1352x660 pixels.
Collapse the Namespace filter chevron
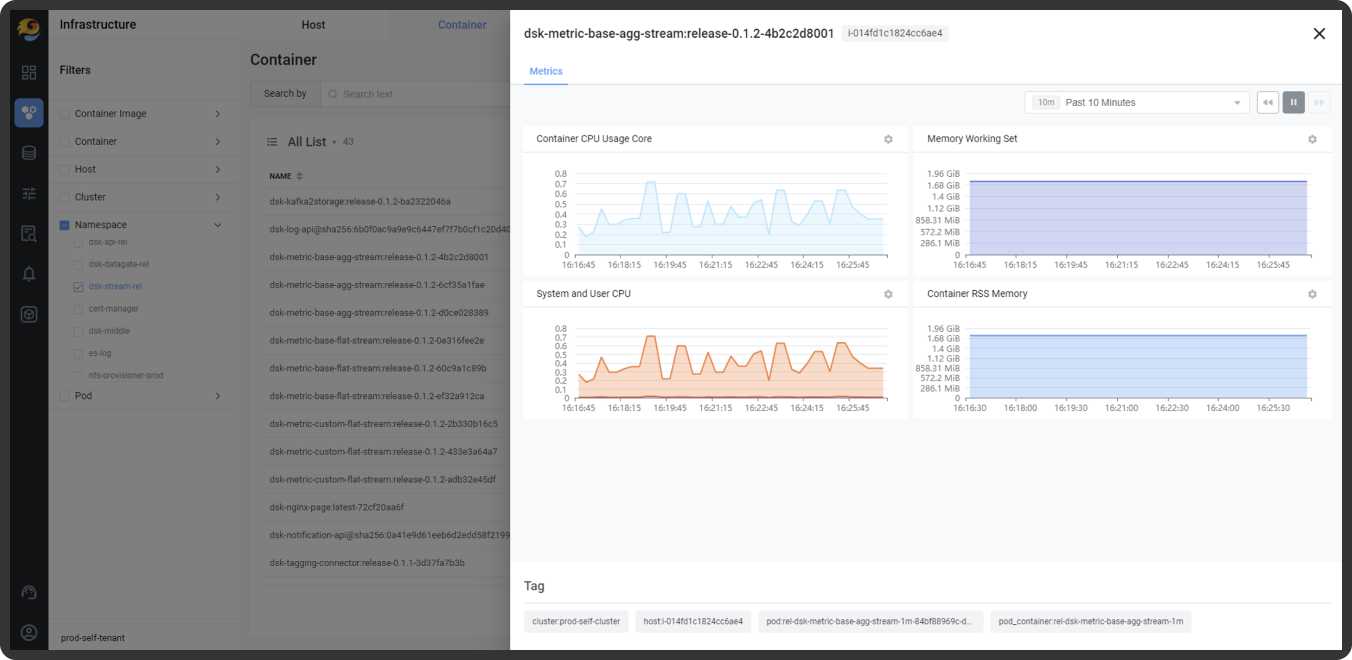pos(218,225)
